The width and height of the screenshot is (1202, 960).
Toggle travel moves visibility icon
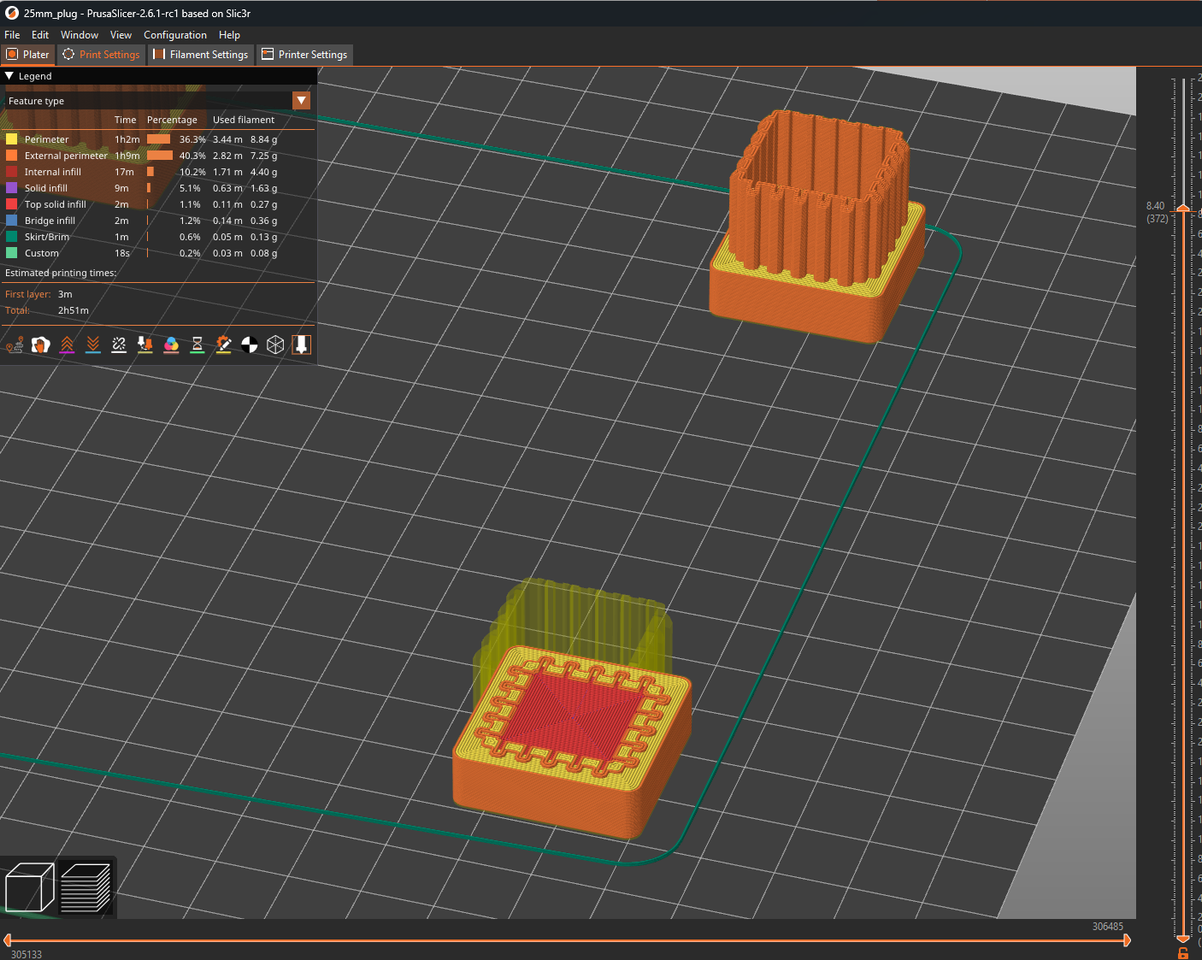15,345
